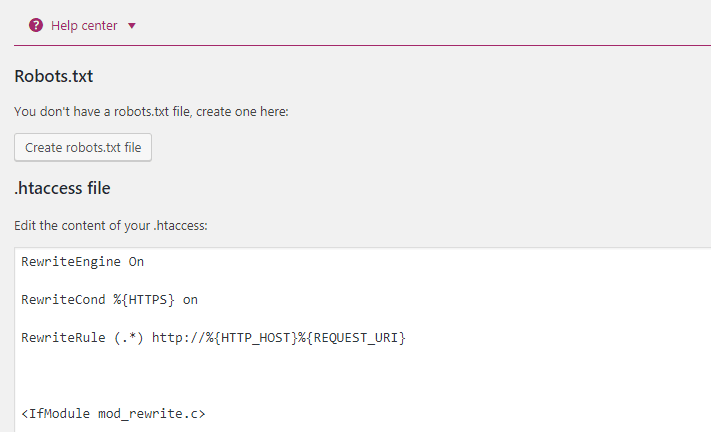Click the %{REQUEST_URI} variable in the editor
This screenshot has width=711, height=432.
(x=351, y=338)
